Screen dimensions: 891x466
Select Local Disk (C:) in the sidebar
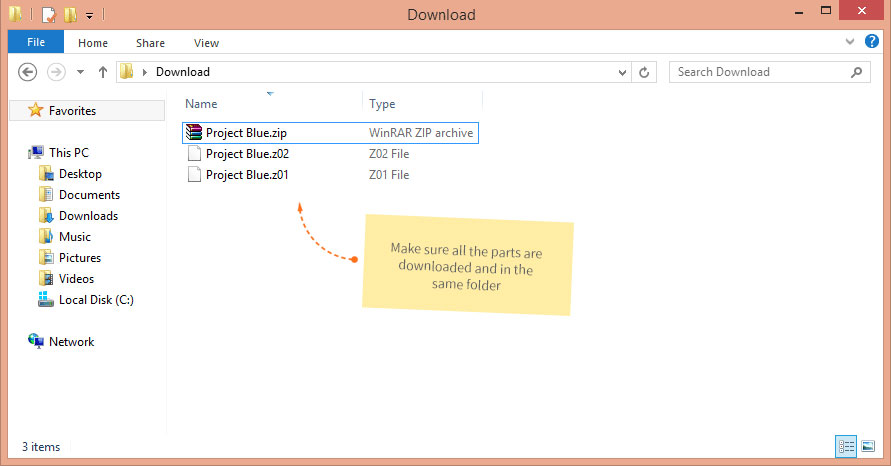(95, 300)
